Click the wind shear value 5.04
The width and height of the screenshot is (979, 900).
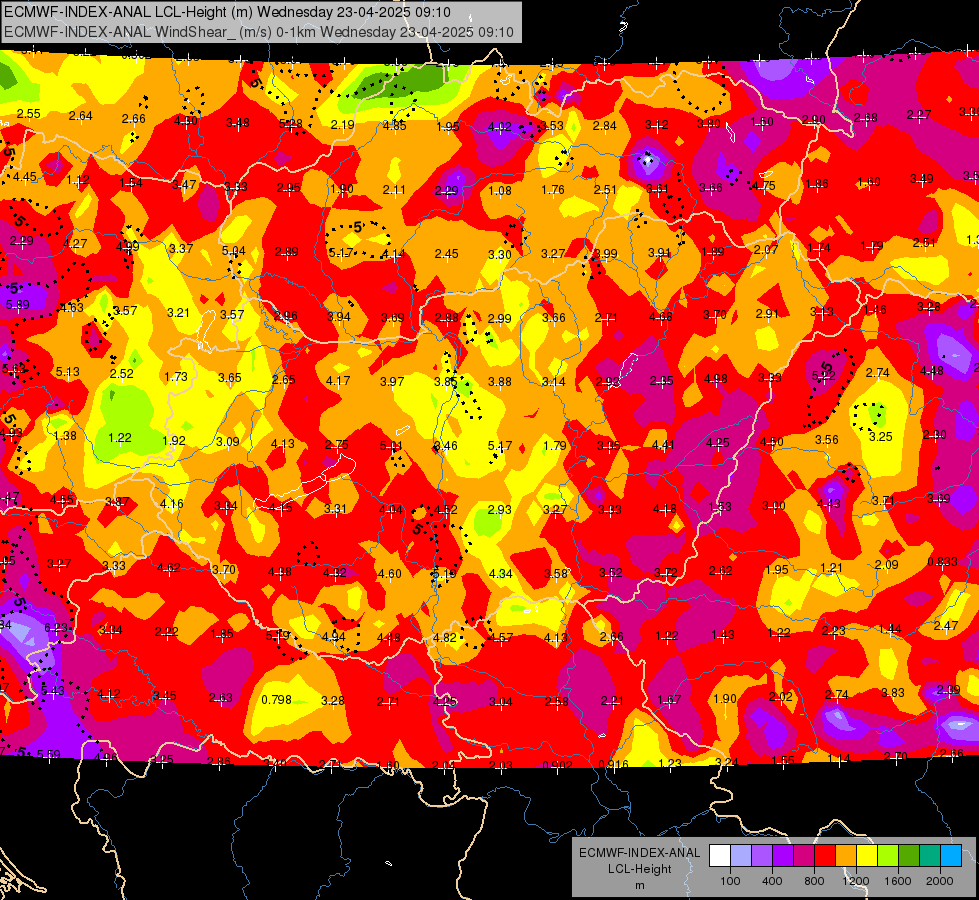tap(234, 250)
